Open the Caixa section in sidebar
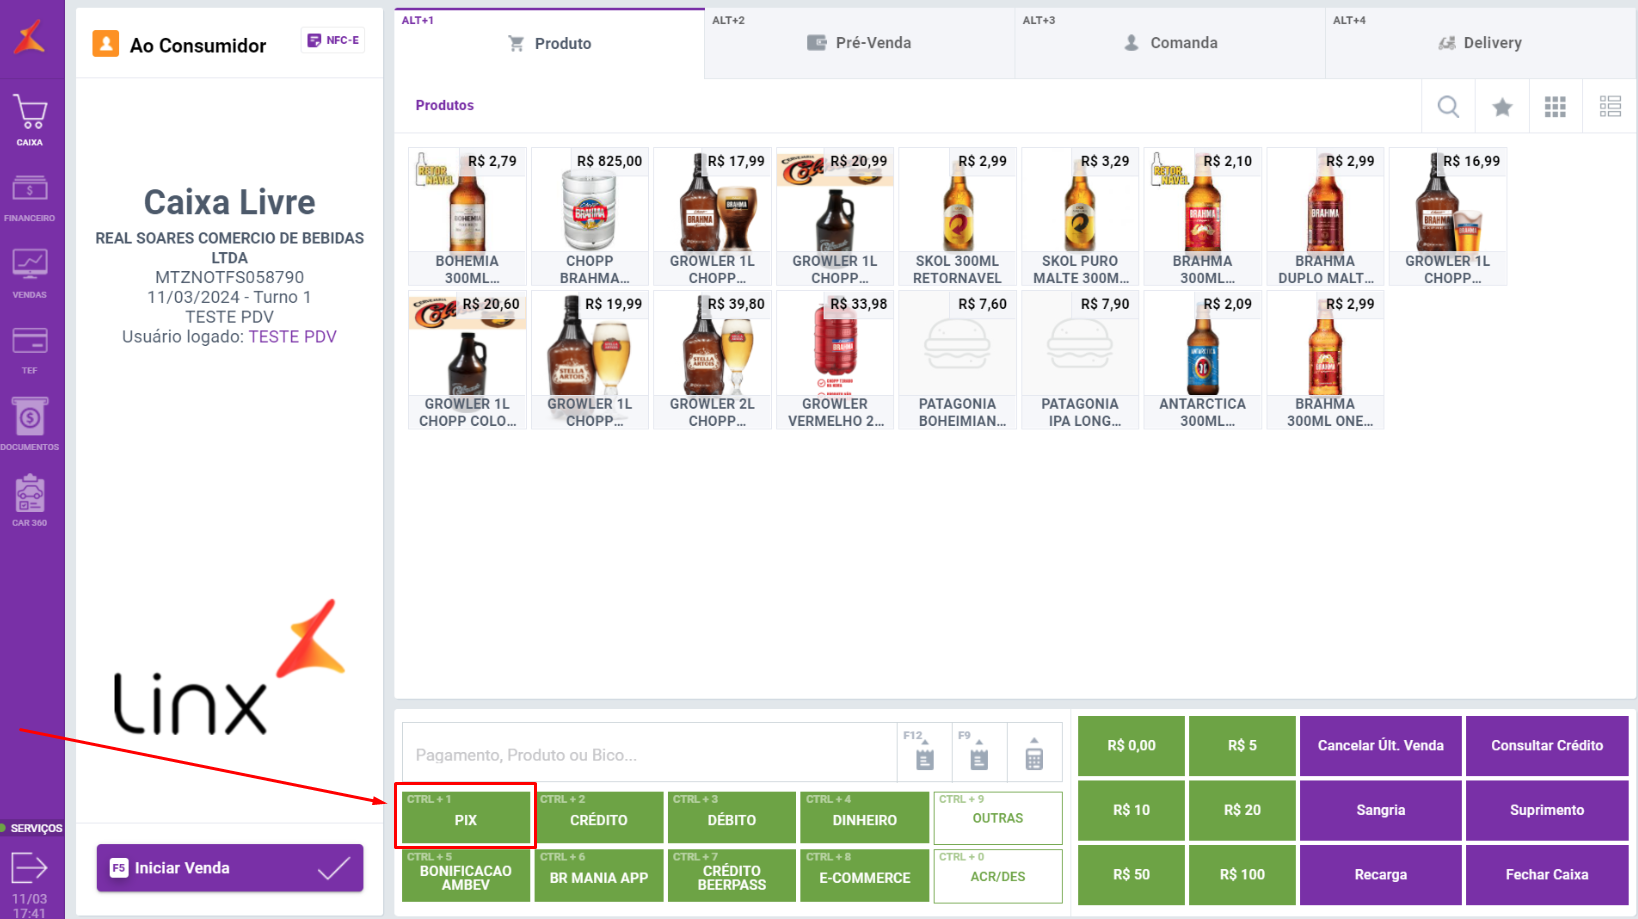The height and width of the screenshot is (919, 1638). pyautogui.click(x=30, y=119)
